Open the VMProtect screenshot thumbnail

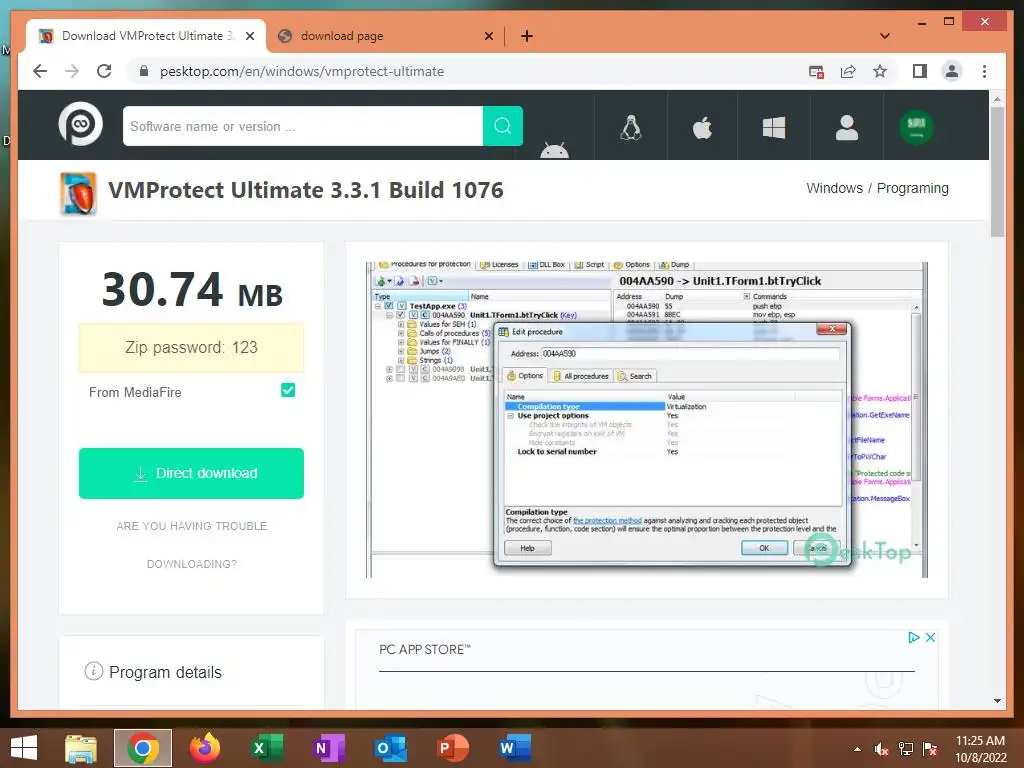(x=647, y=420)
